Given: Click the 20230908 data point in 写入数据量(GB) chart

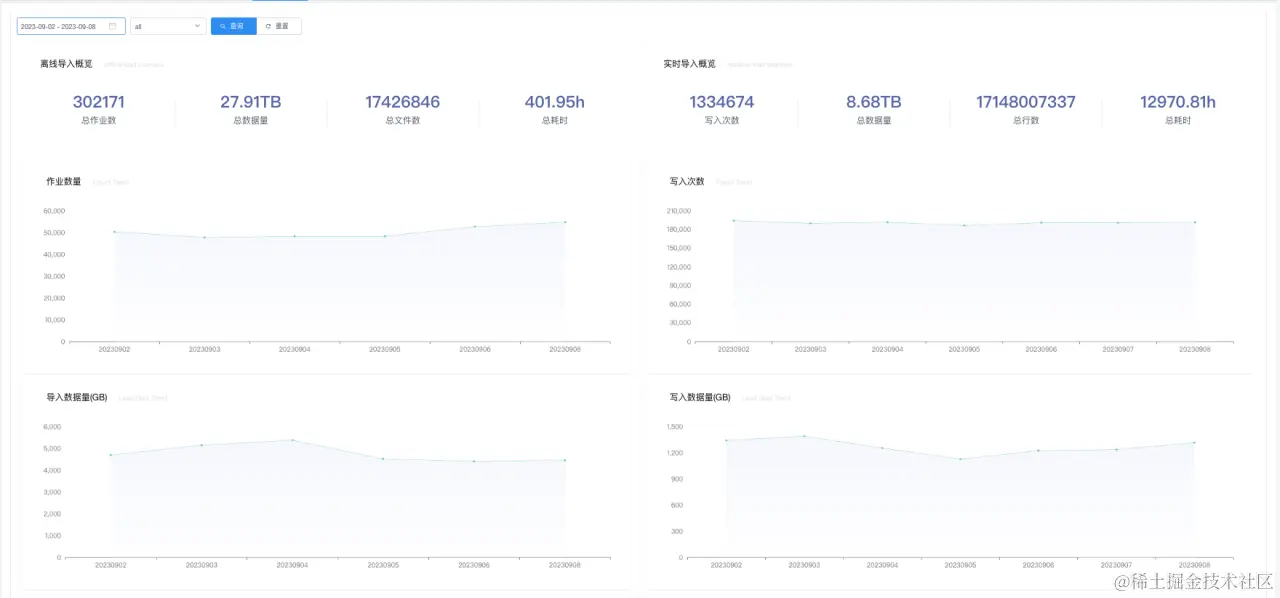Looking at the screenshot, I should [1194, 442].
